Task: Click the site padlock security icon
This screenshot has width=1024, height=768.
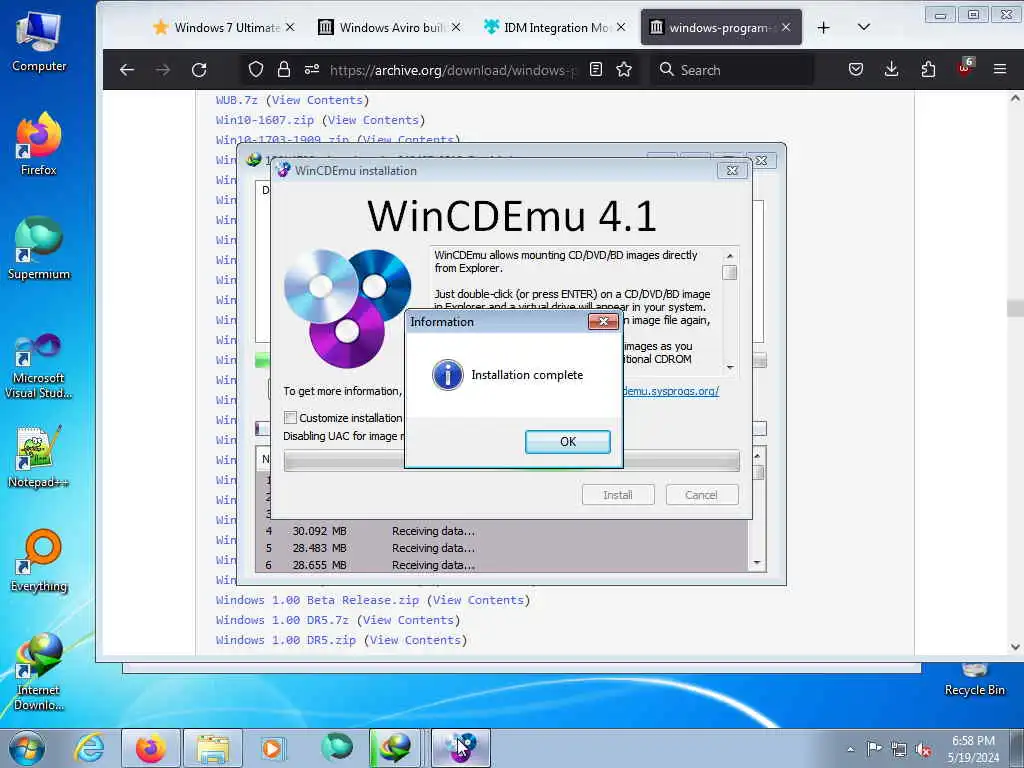Action: [x=283, y=69]
